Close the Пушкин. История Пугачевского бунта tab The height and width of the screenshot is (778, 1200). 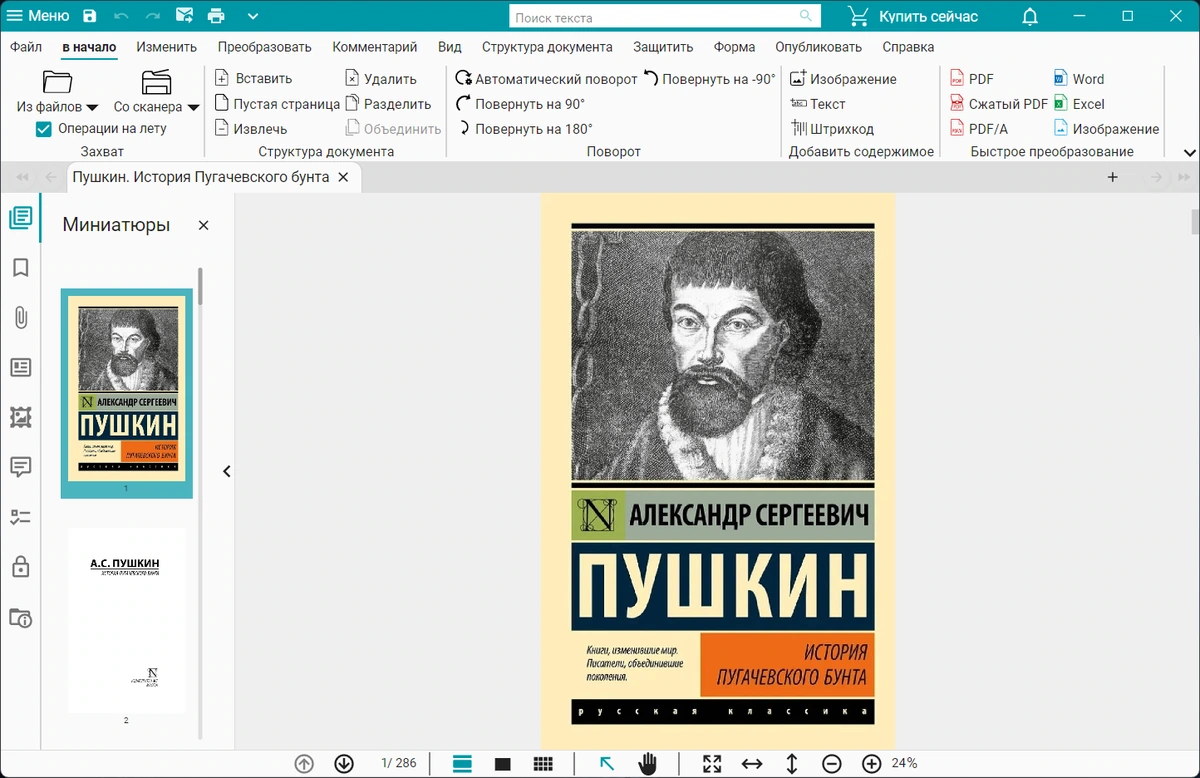[343, 177]
